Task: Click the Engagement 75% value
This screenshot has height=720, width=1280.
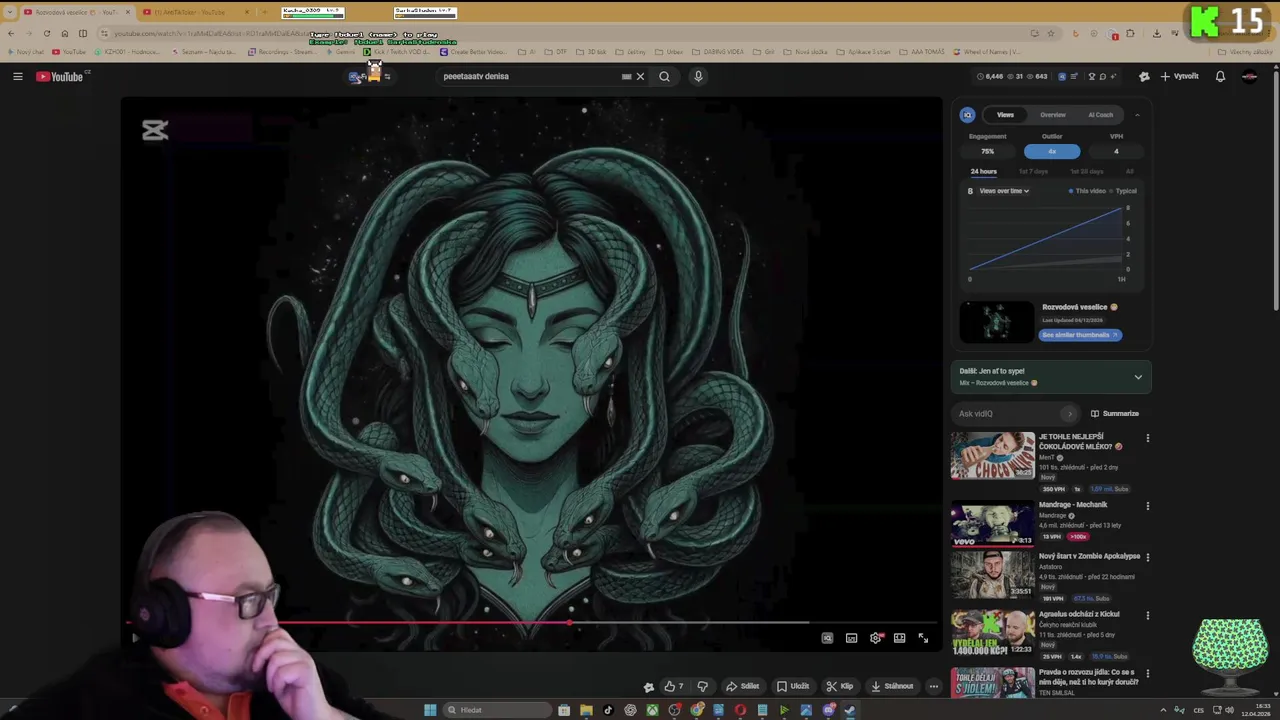Action: pyautogui.click(x=987, y=151)
